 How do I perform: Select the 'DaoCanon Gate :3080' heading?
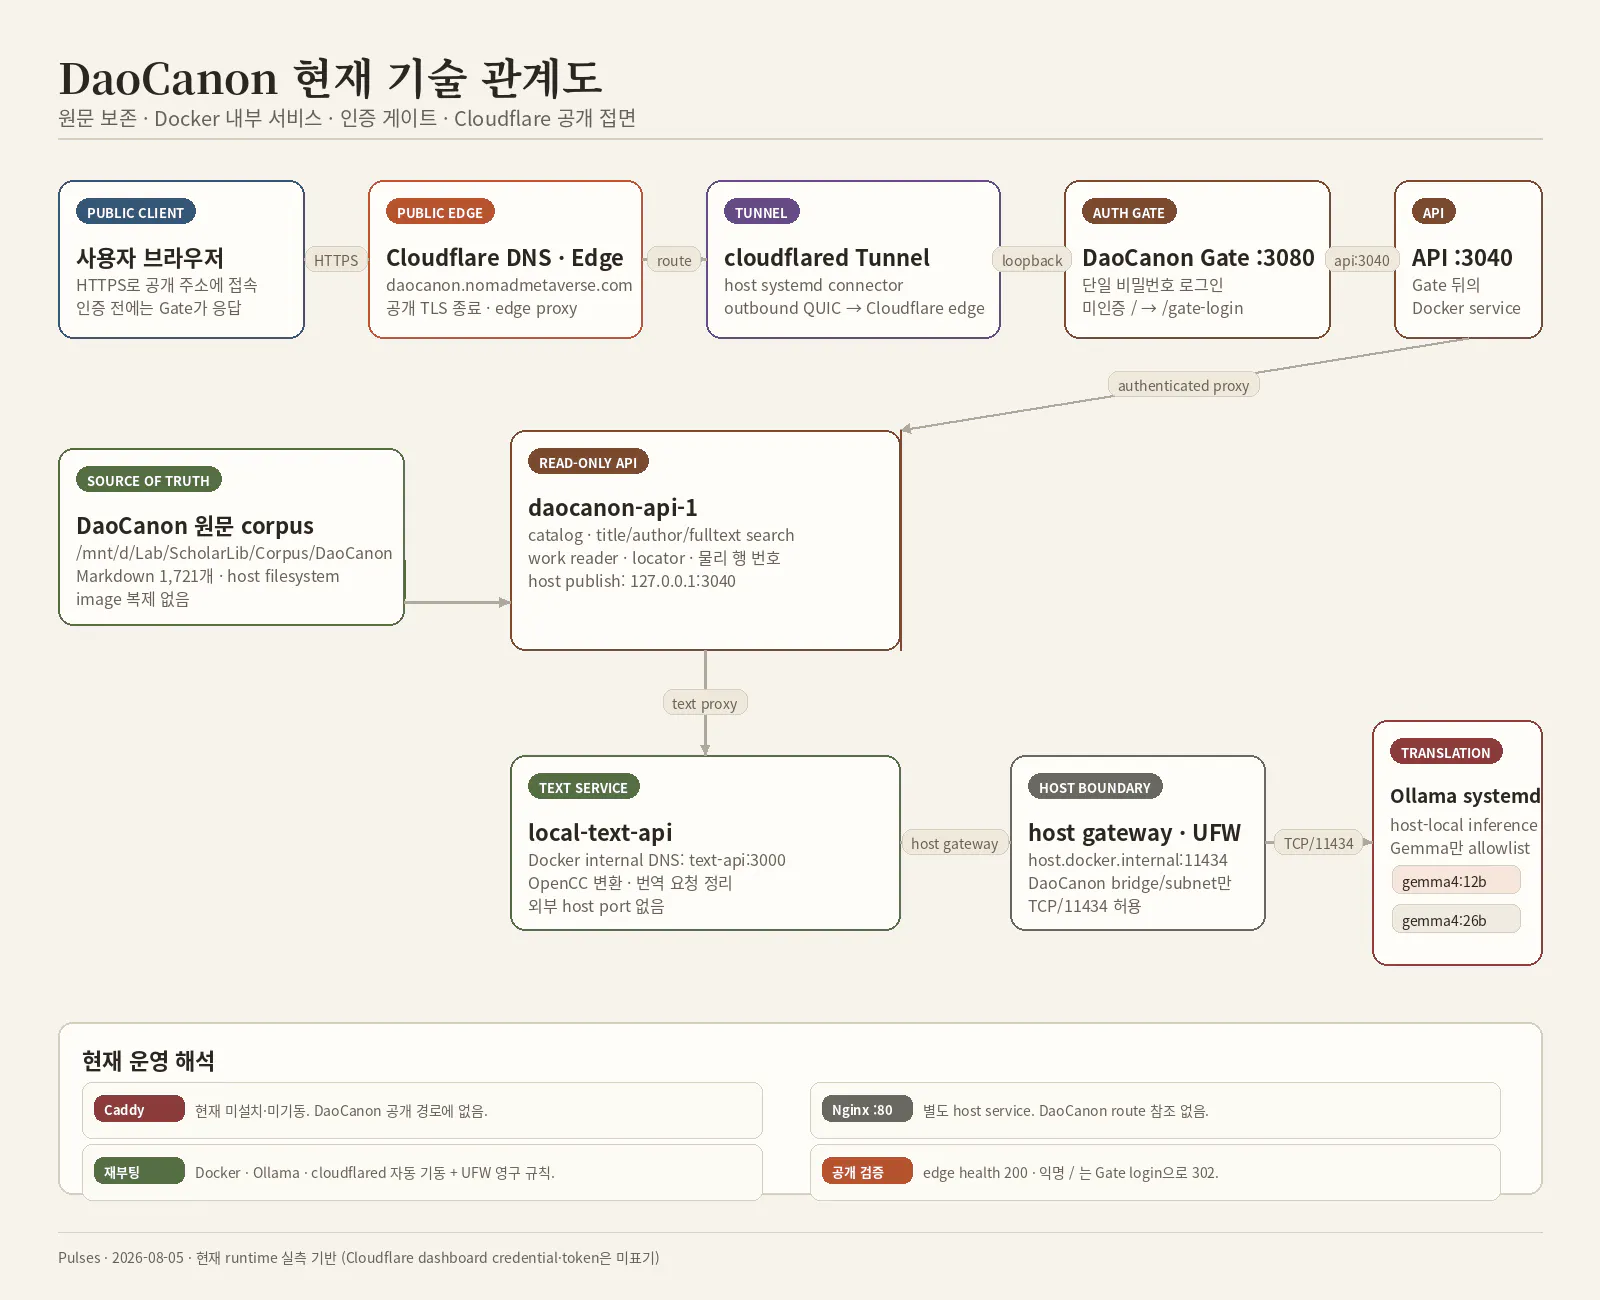pos(1198,258)
